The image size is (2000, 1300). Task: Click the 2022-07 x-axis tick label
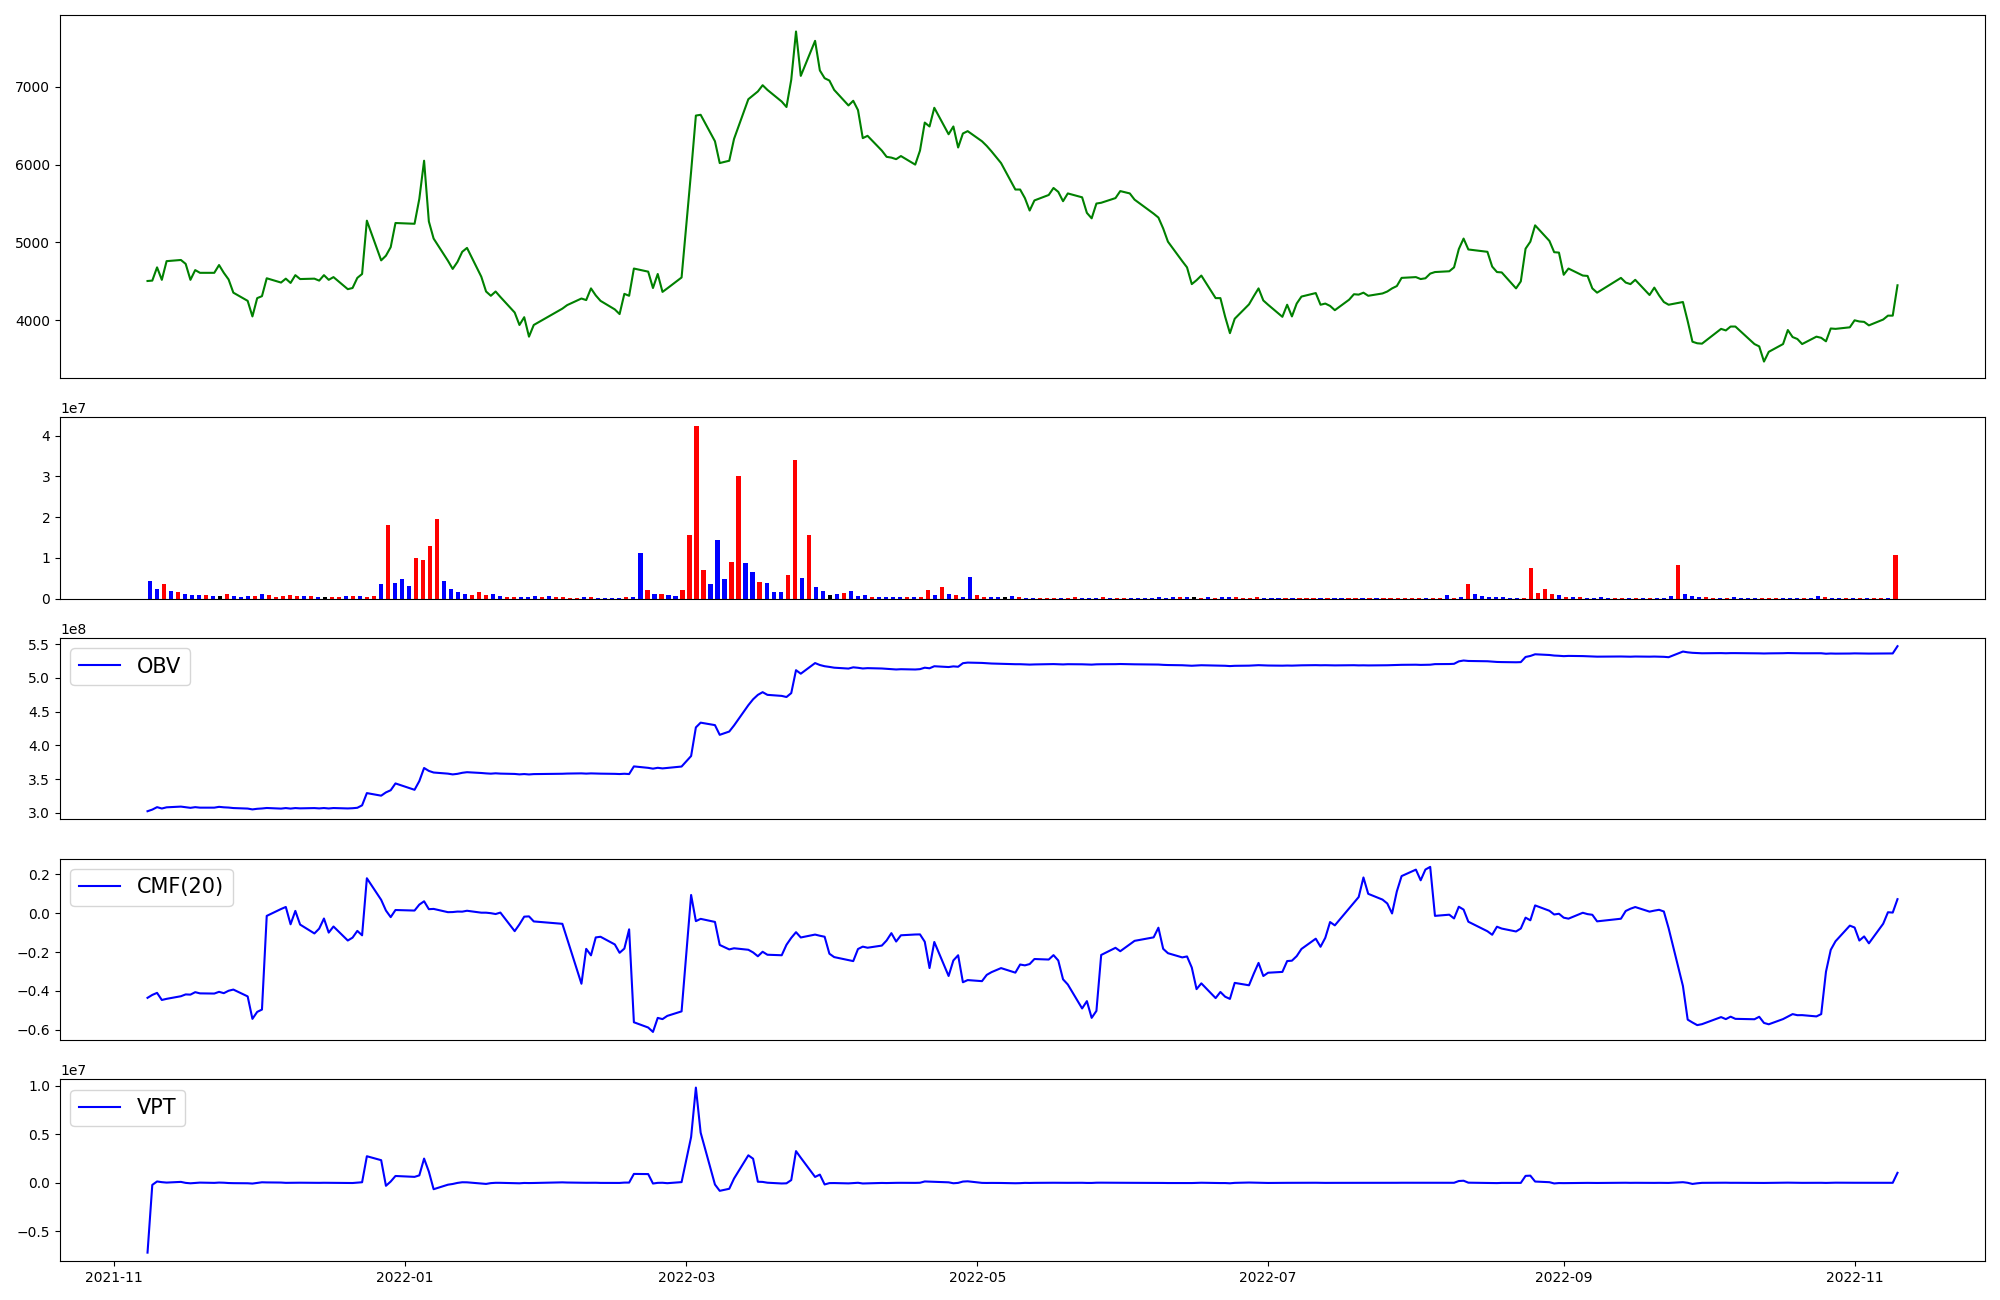click(1268, 1277)
